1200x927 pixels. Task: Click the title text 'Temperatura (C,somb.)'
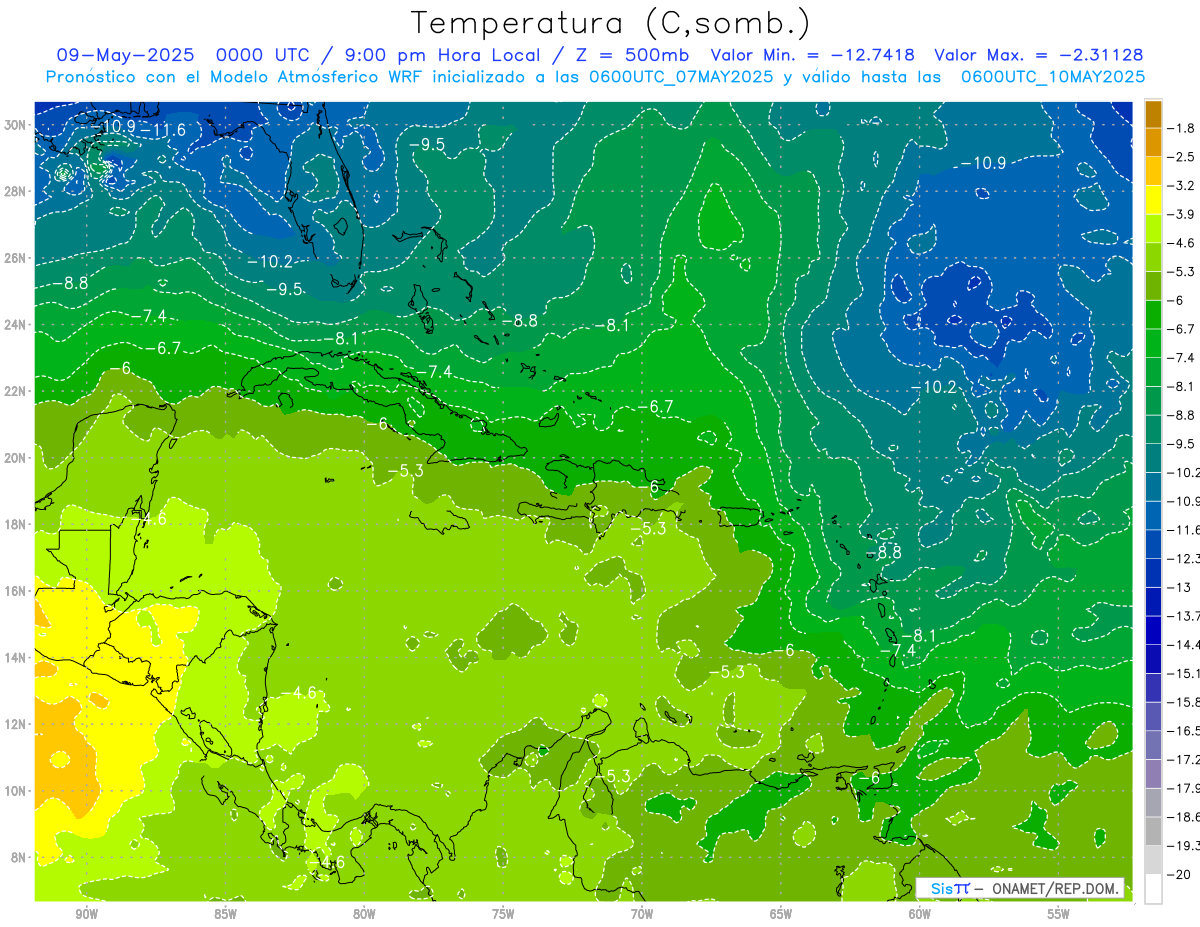(611, 23)
